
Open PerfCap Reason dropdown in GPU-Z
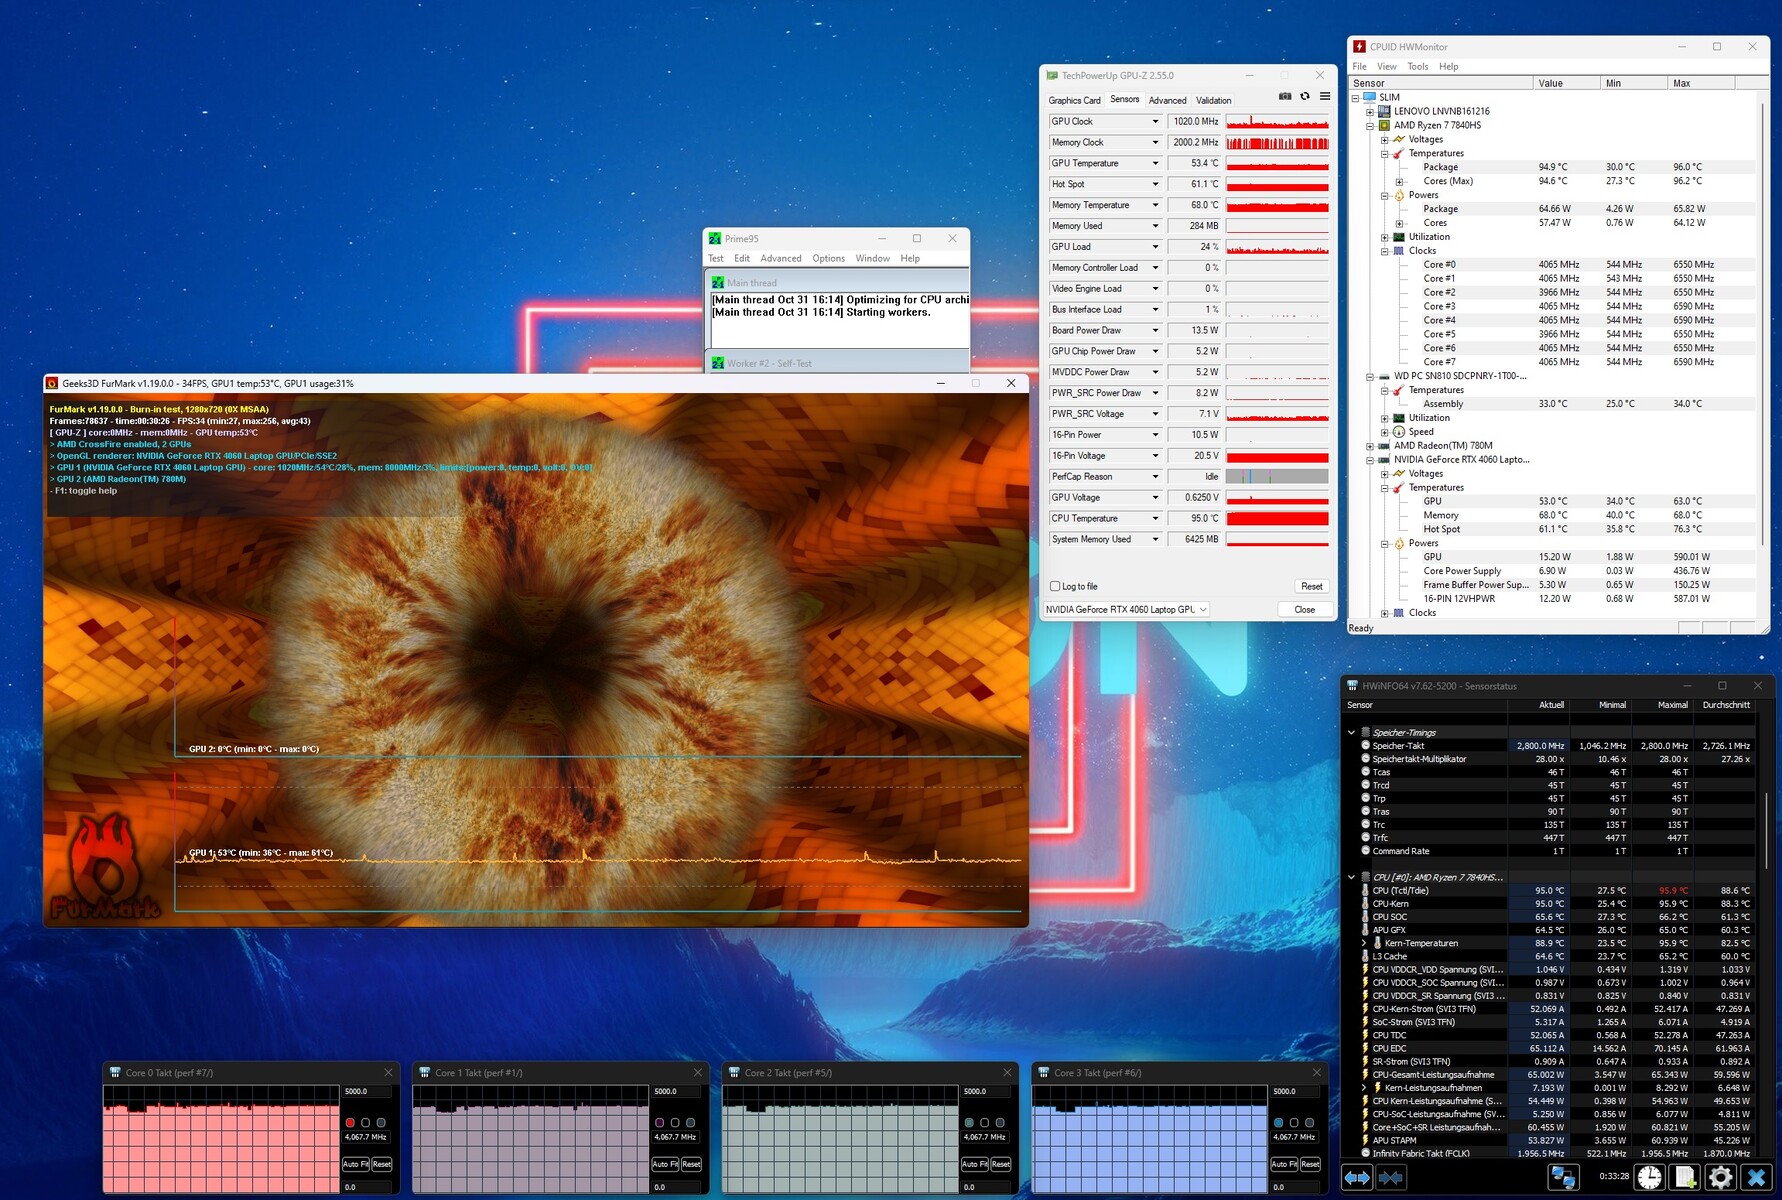click(x=1155, y=477)
